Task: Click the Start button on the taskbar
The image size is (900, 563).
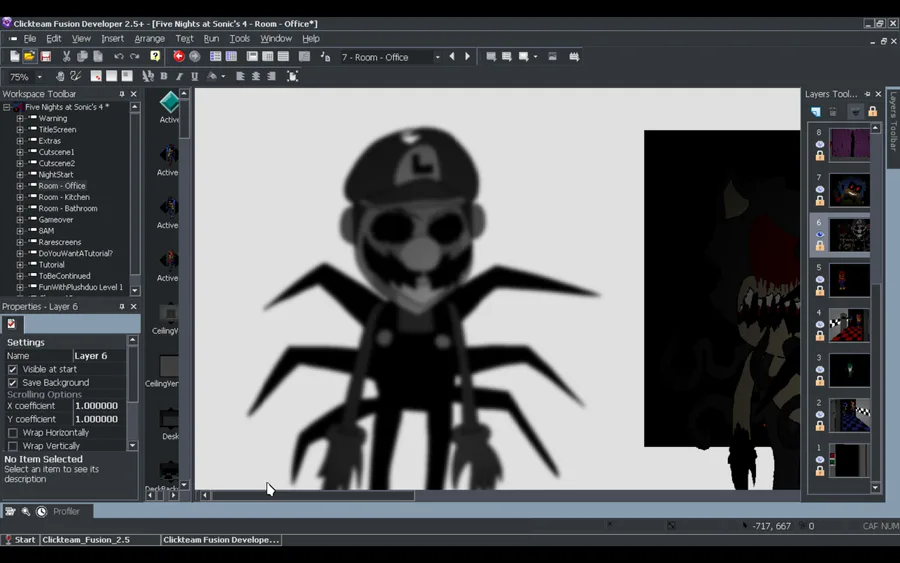Action: click(x=20, y=540)
